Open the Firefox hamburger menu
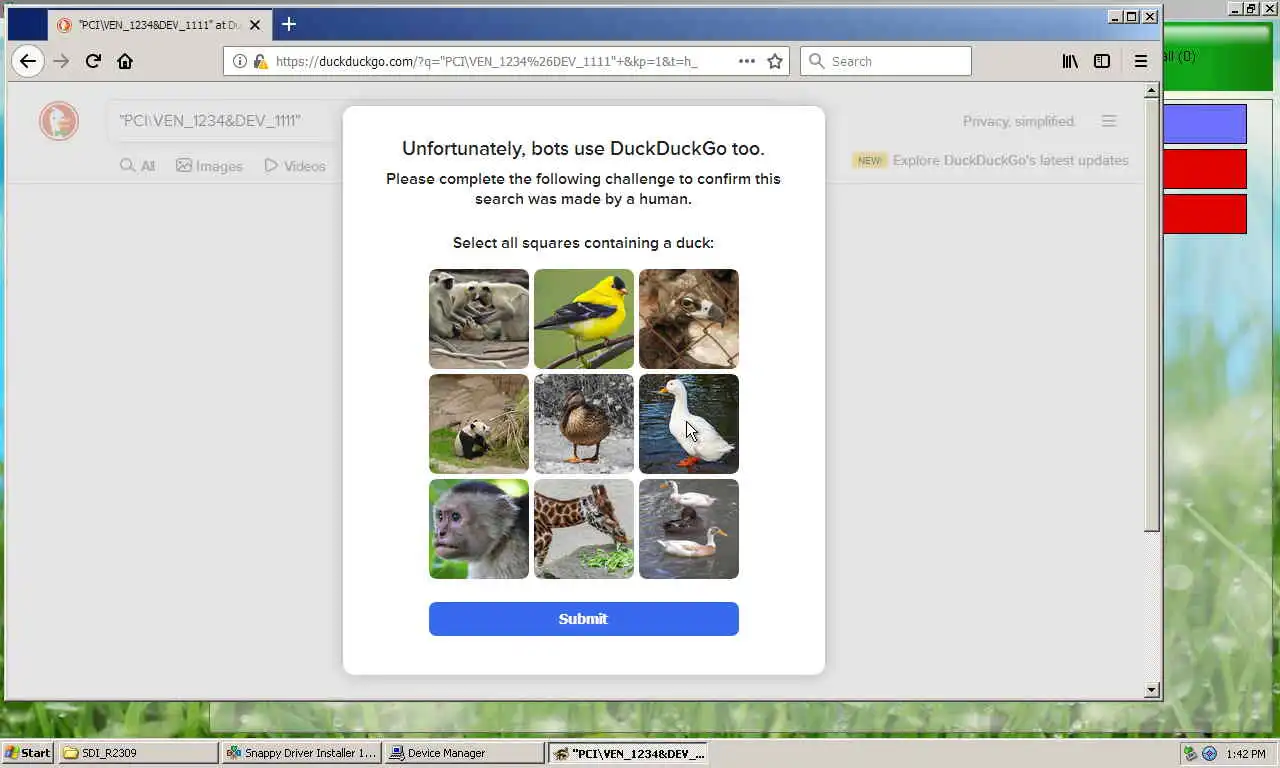Image resolution: width=1280 pixels, height=768 pixels. coord(1140,61)
